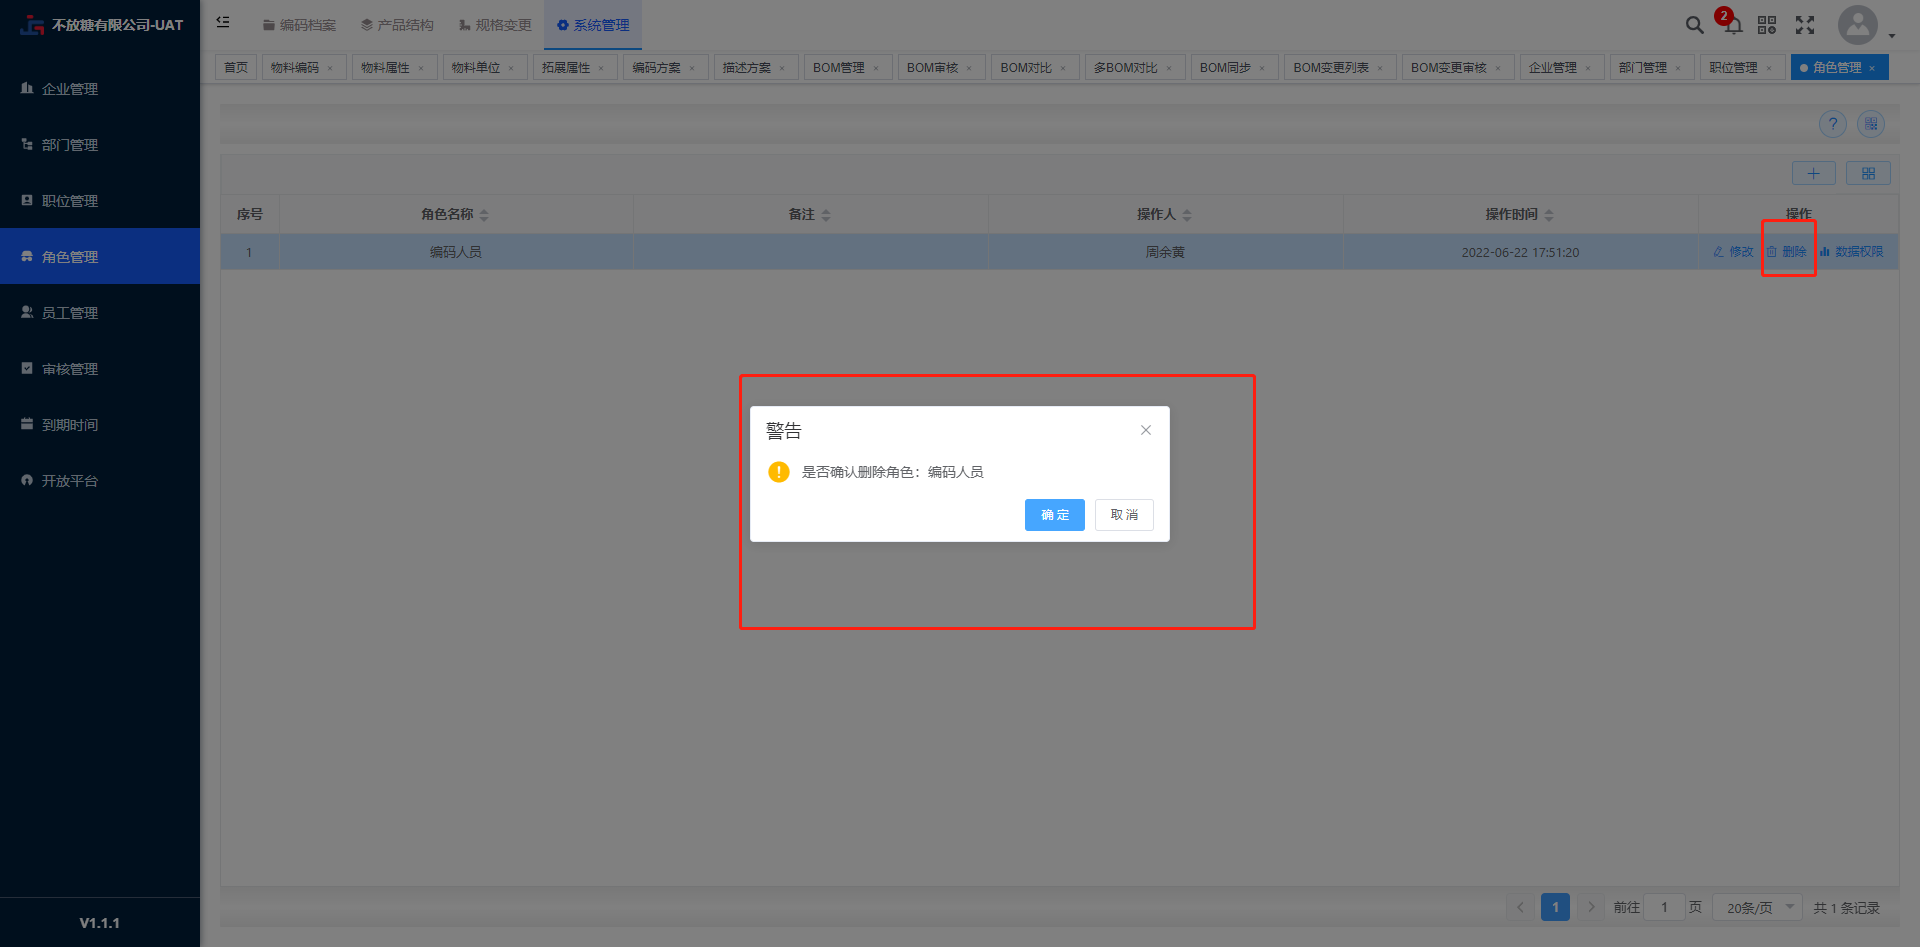Screen dimensions: 1920x947
Task: Open the user avatar menu
Action: point(1858,25)
